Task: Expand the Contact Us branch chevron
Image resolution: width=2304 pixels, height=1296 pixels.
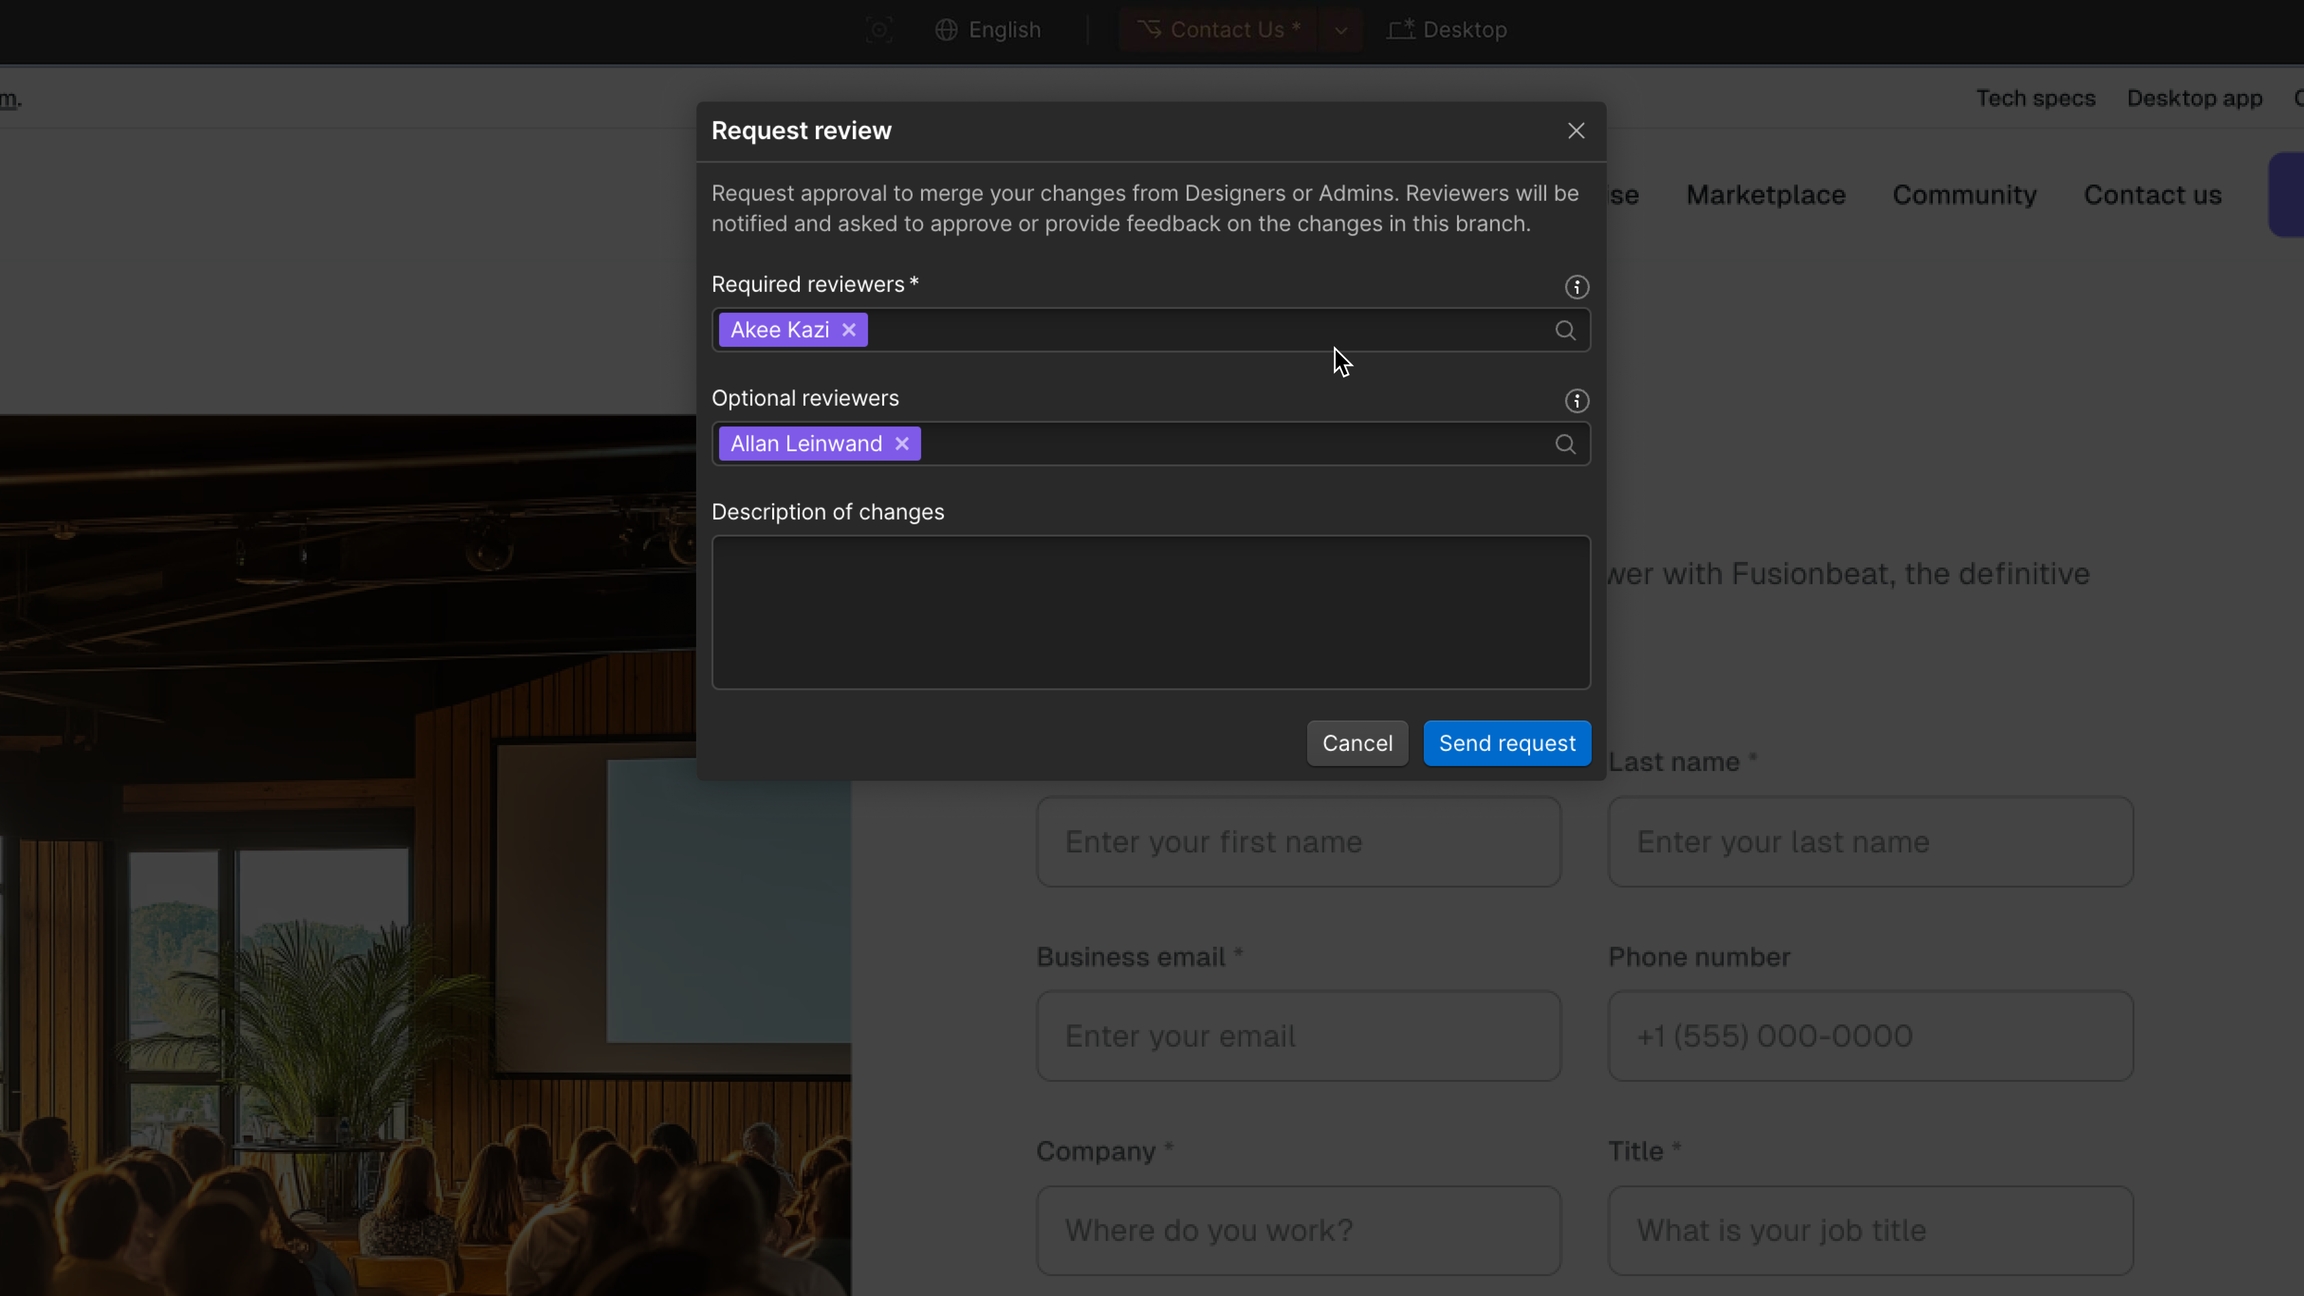Action: (1340, 30)
